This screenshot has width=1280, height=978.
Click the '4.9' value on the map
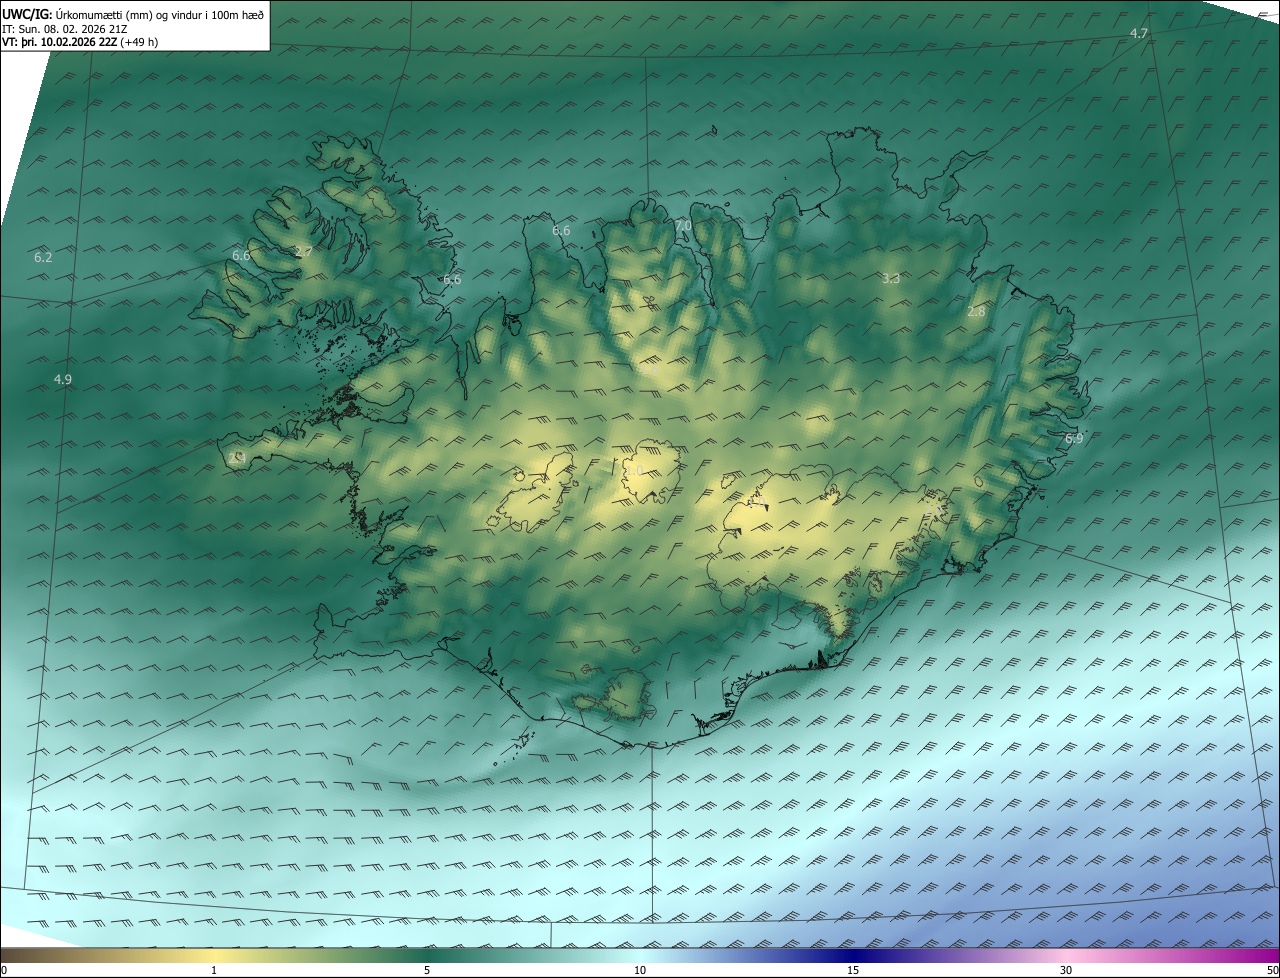click(62, 379)
